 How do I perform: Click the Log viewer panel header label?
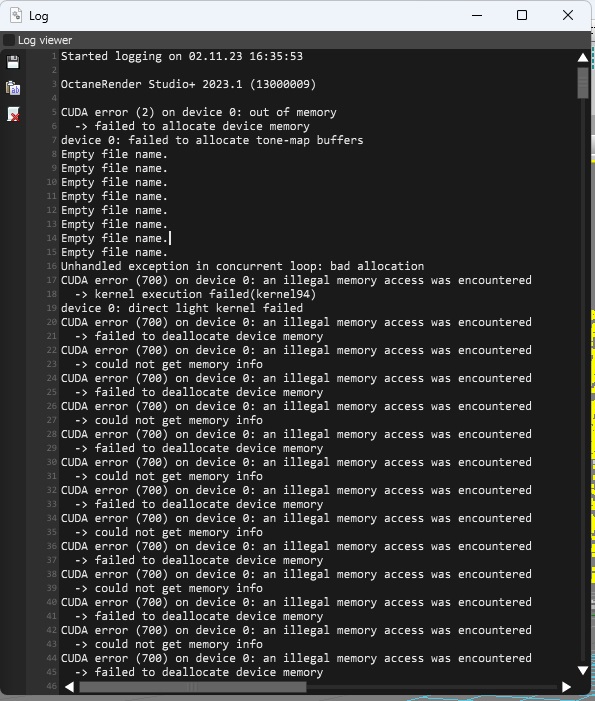pos(45,40)
